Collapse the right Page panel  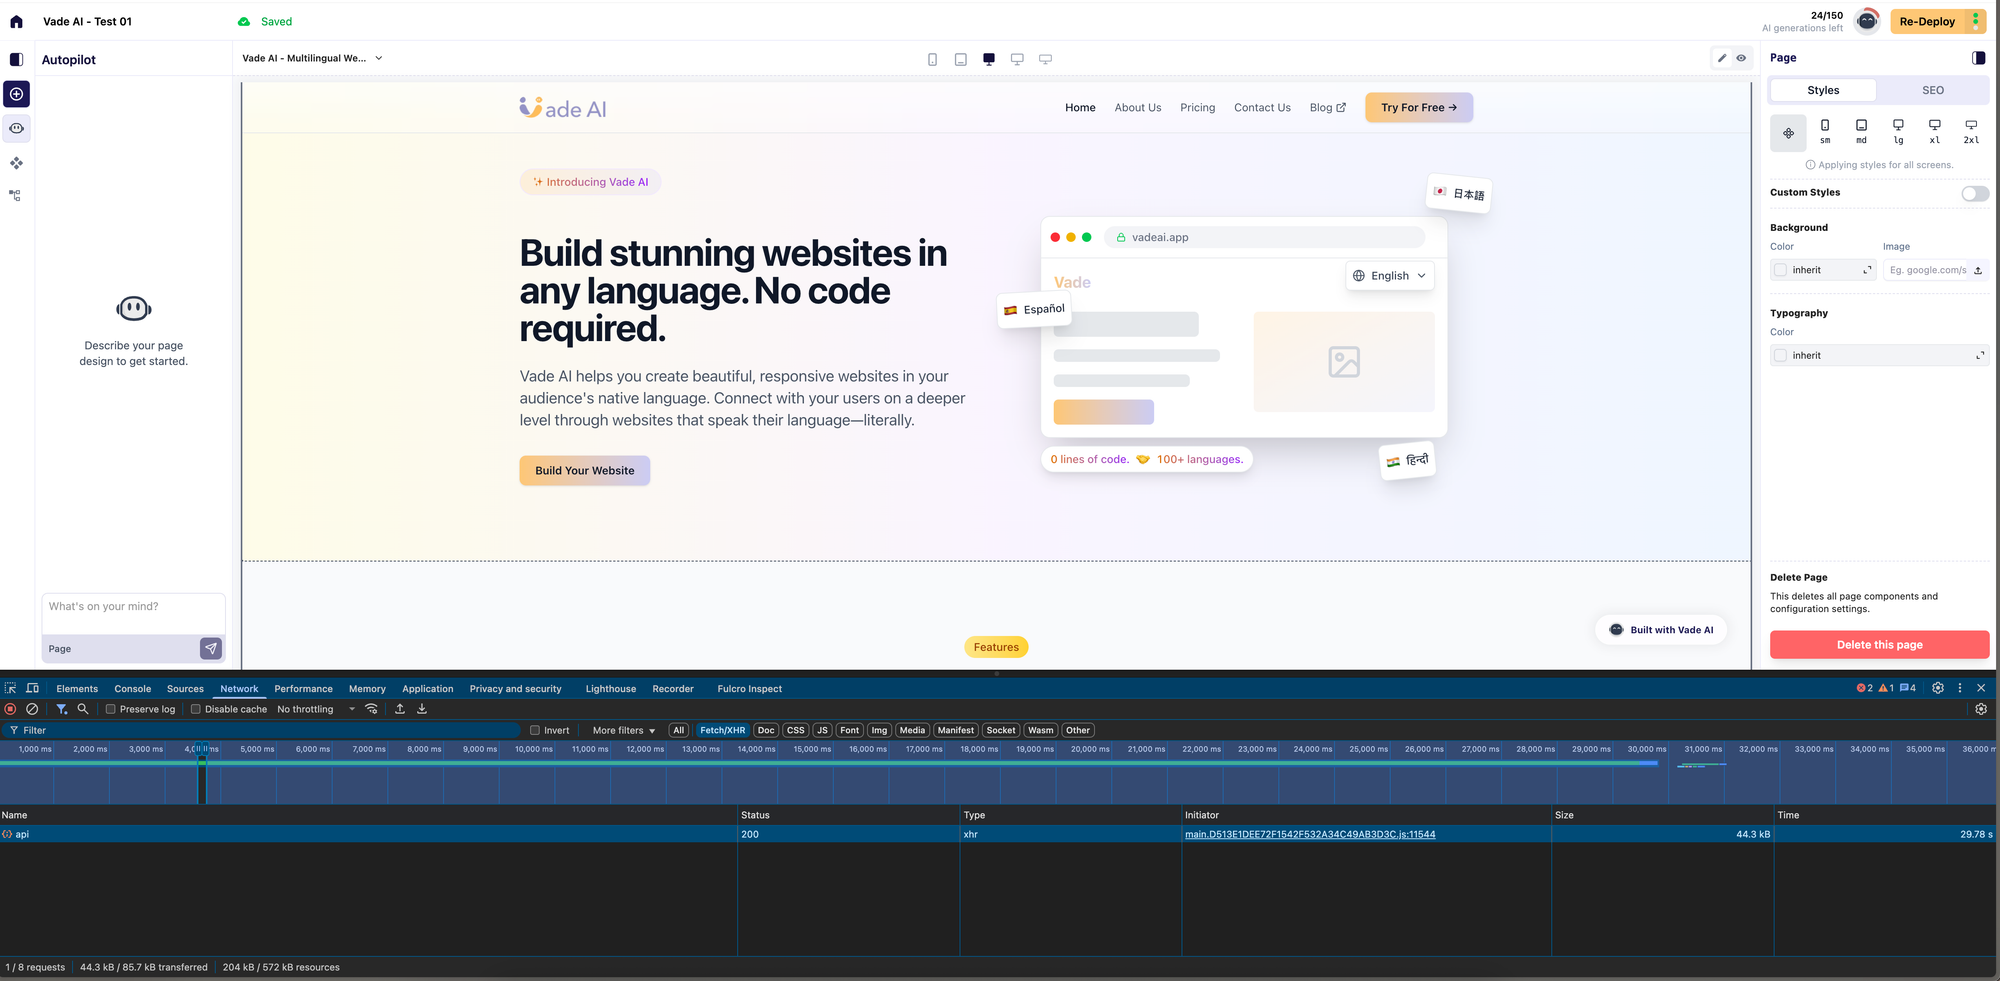(x=1978, y=58)
